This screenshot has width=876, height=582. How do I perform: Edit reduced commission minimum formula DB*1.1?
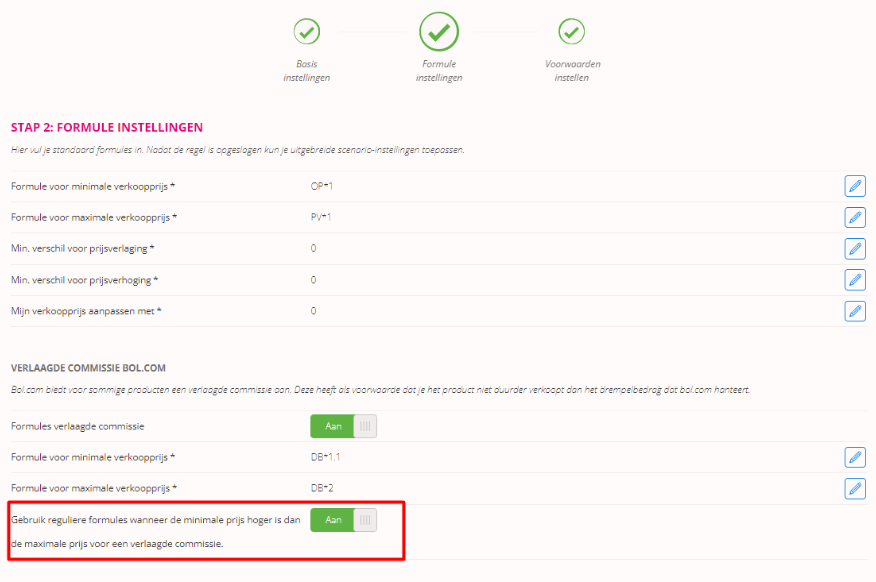pos(855,457)
